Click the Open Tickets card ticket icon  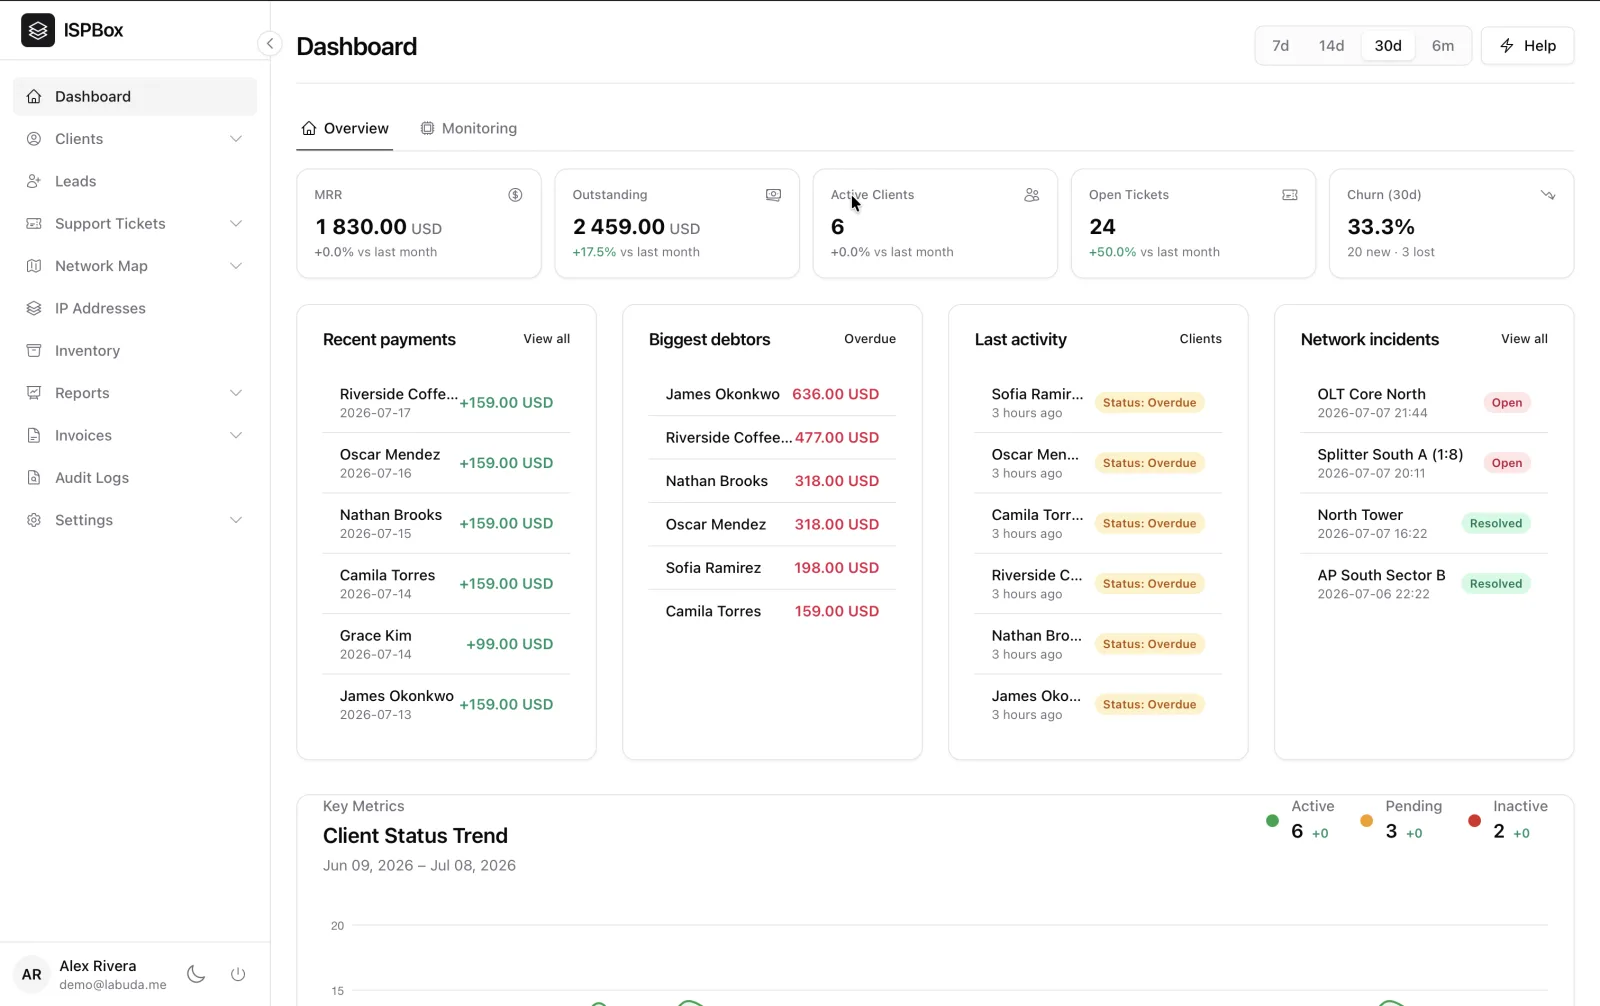click(1290, 195)
